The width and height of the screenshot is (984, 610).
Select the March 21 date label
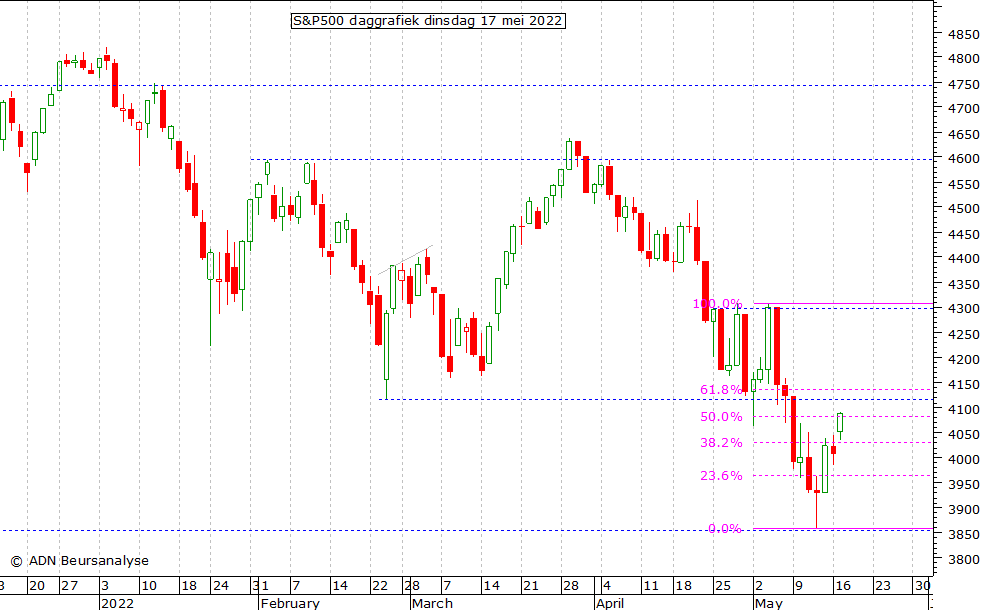coord(531,586)
